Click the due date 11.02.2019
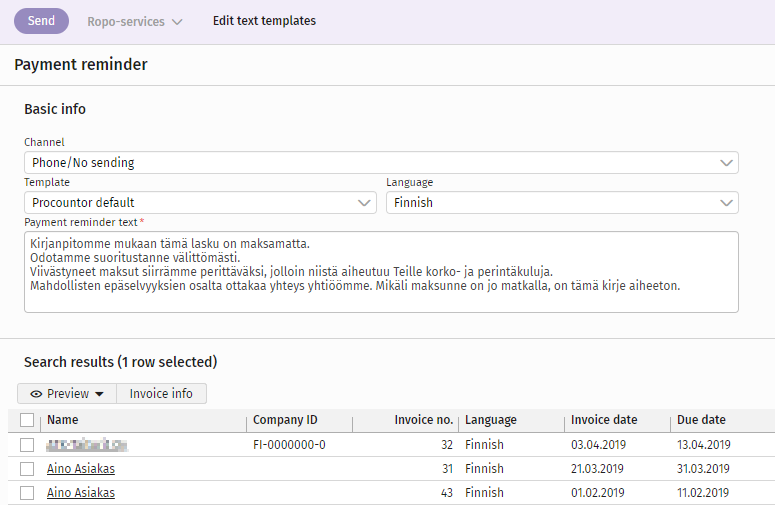 tap(703, 493)
